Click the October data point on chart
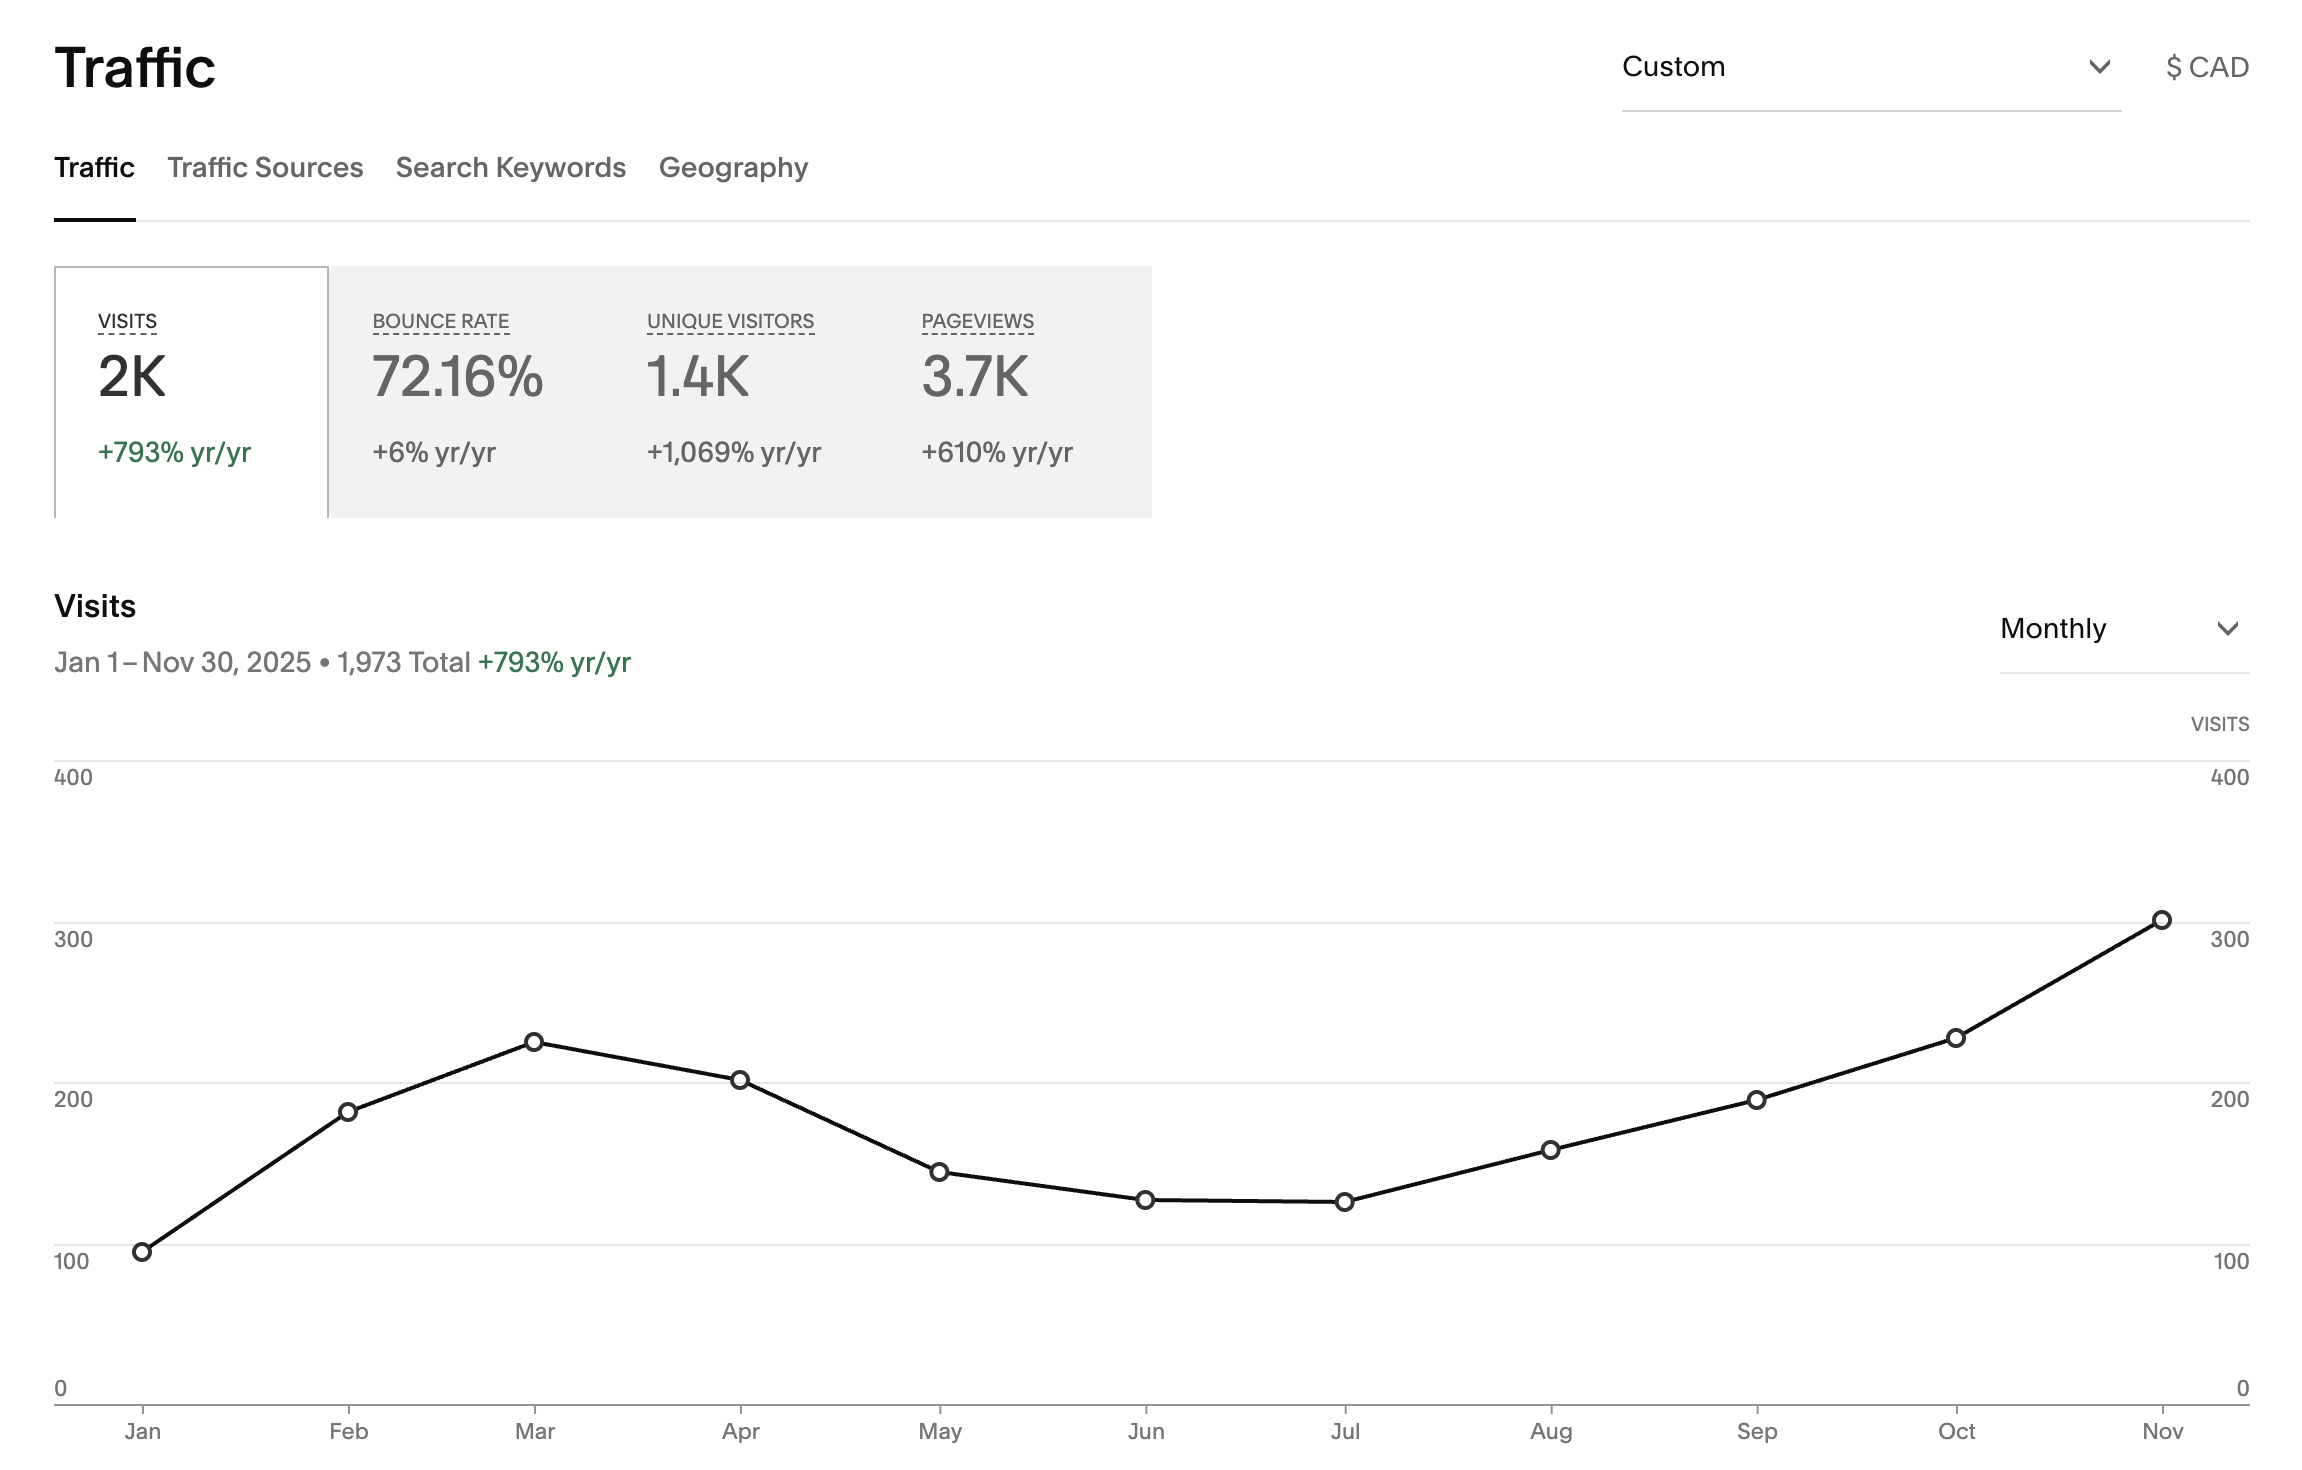 1956,1038
